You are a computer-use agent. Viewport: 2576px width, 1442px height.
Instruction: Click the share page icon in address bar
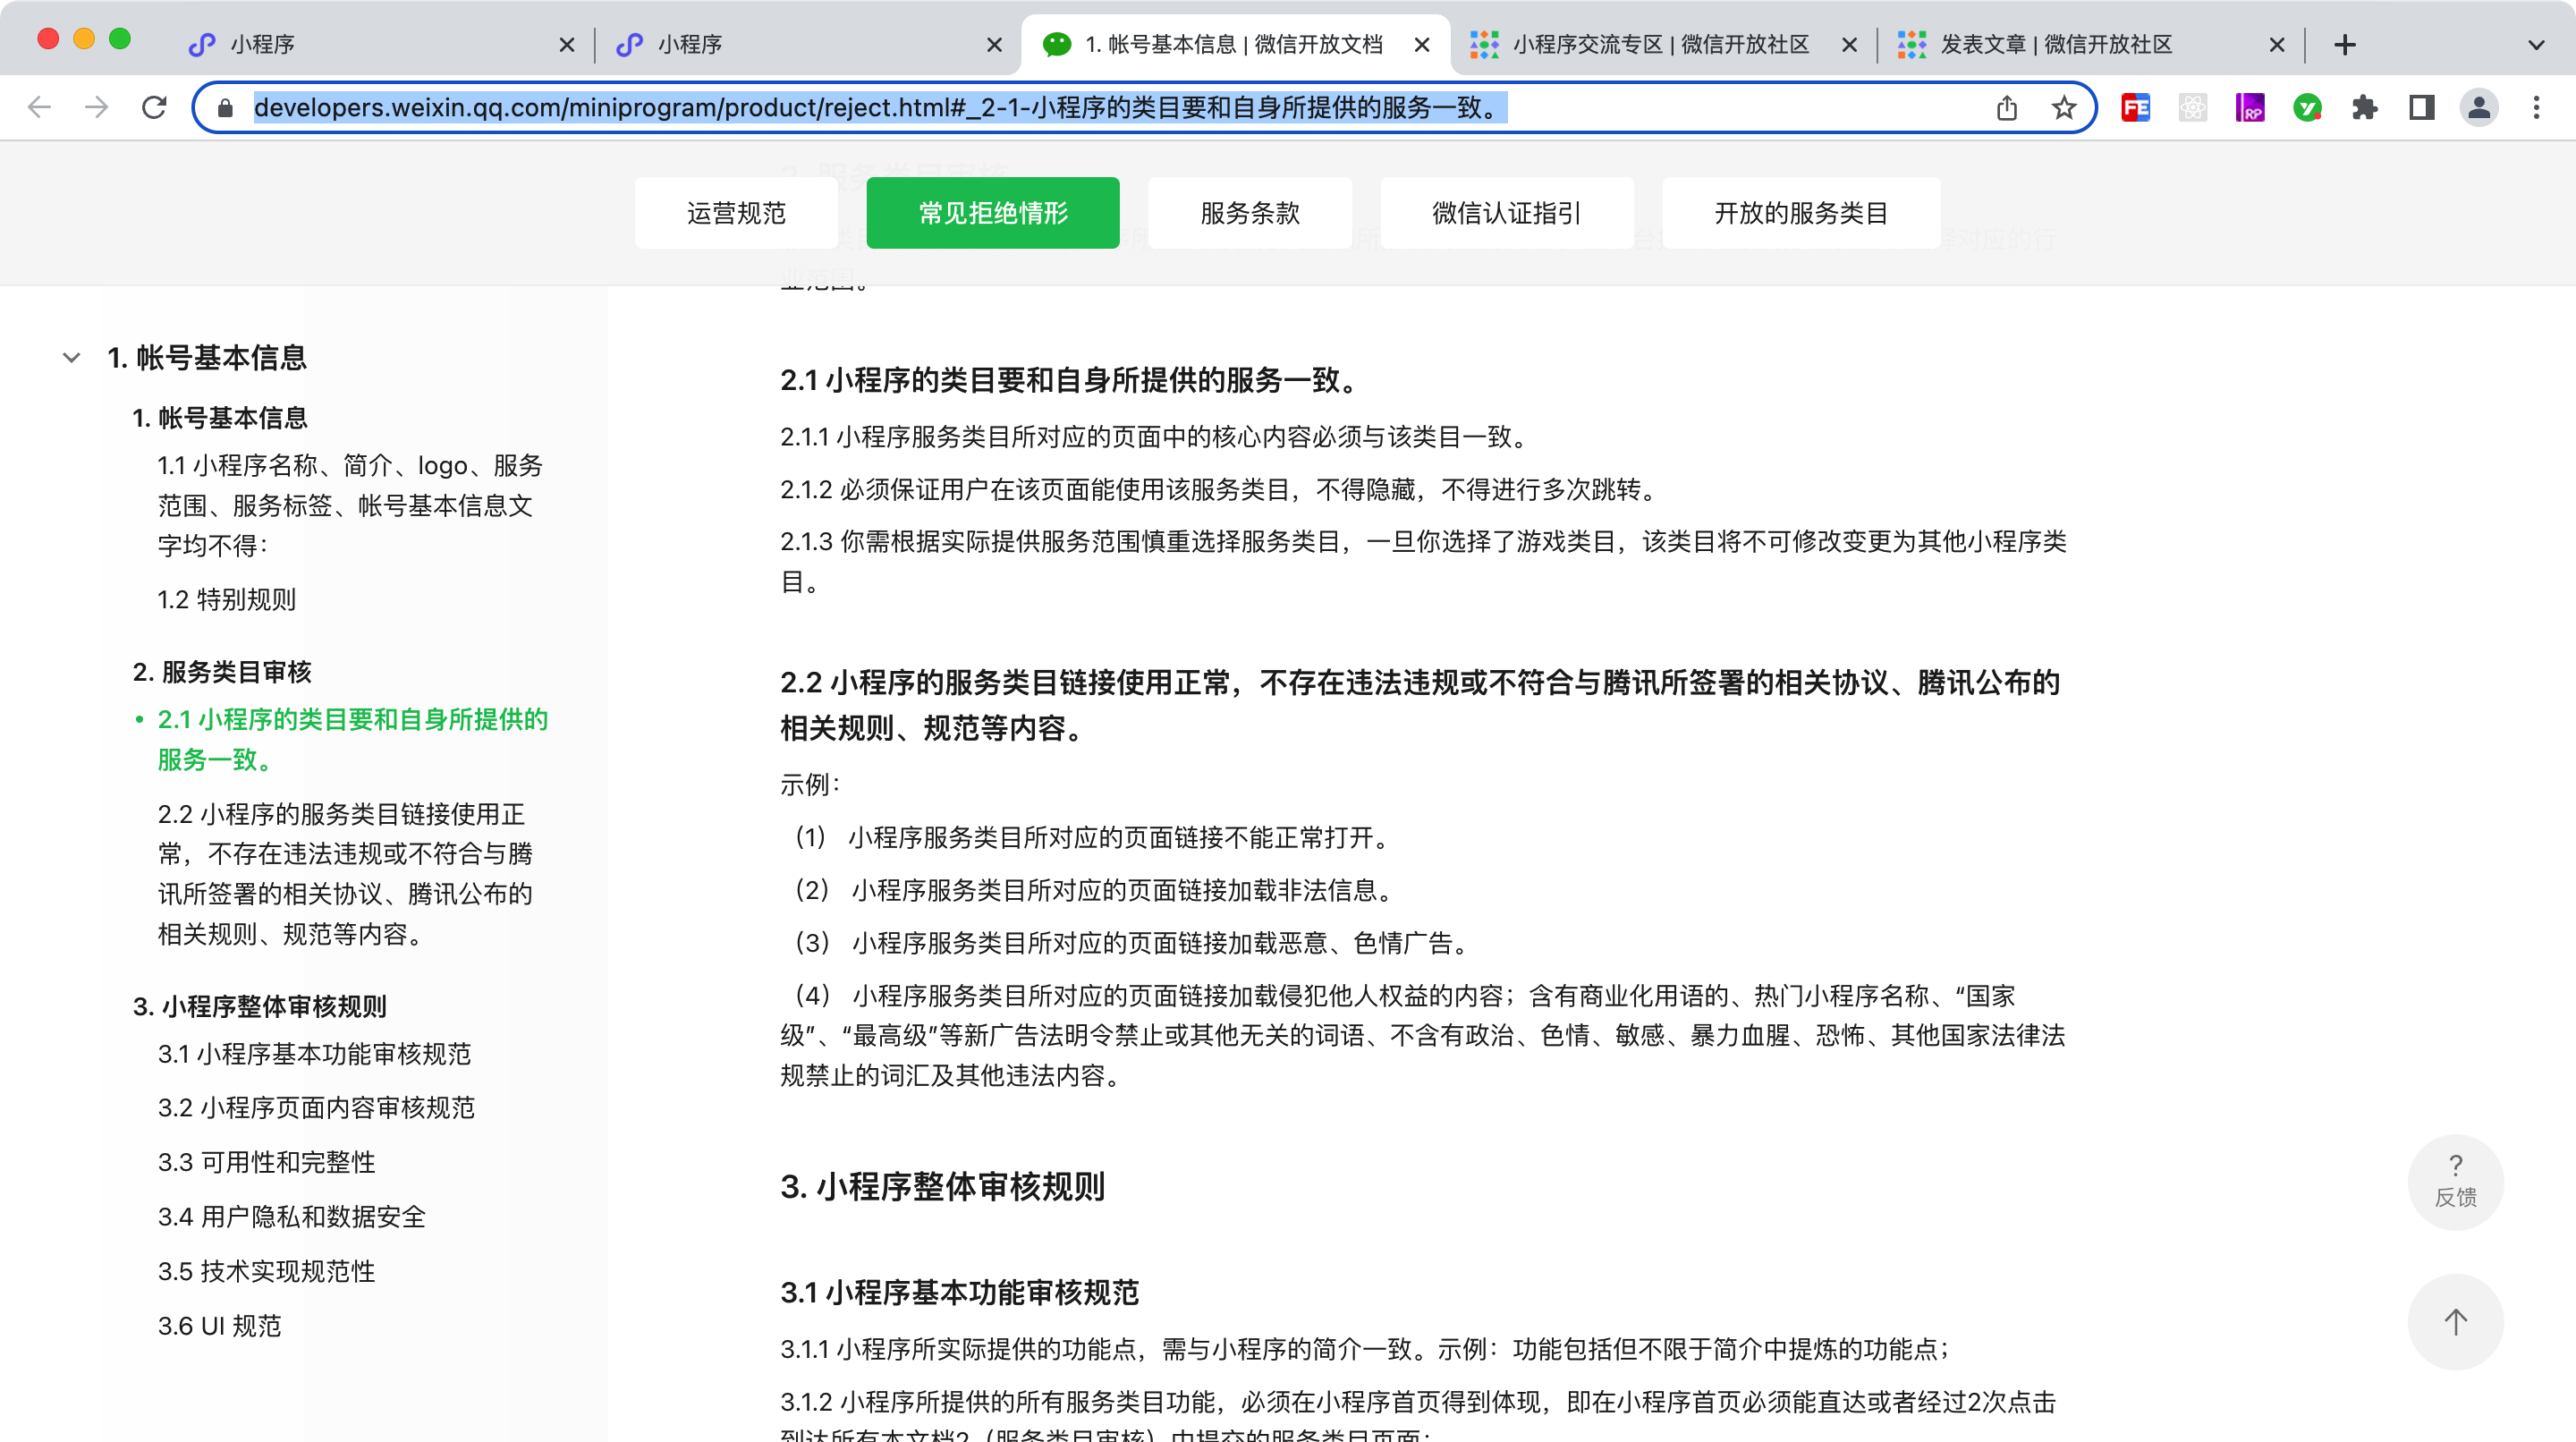pyautogui.click(x=2006, y=108)
